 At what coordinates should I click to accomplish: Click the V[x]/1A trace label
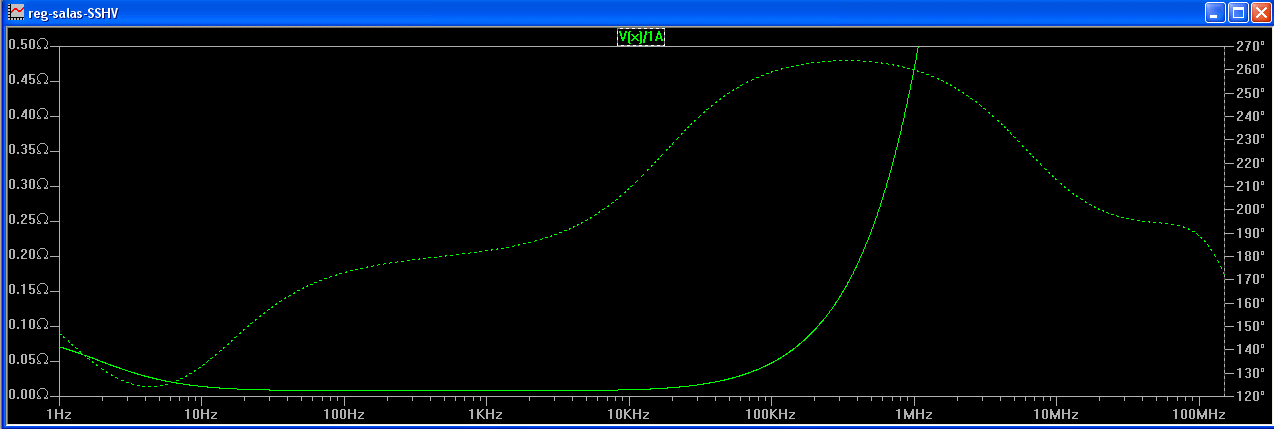click(x=641, y=38)
